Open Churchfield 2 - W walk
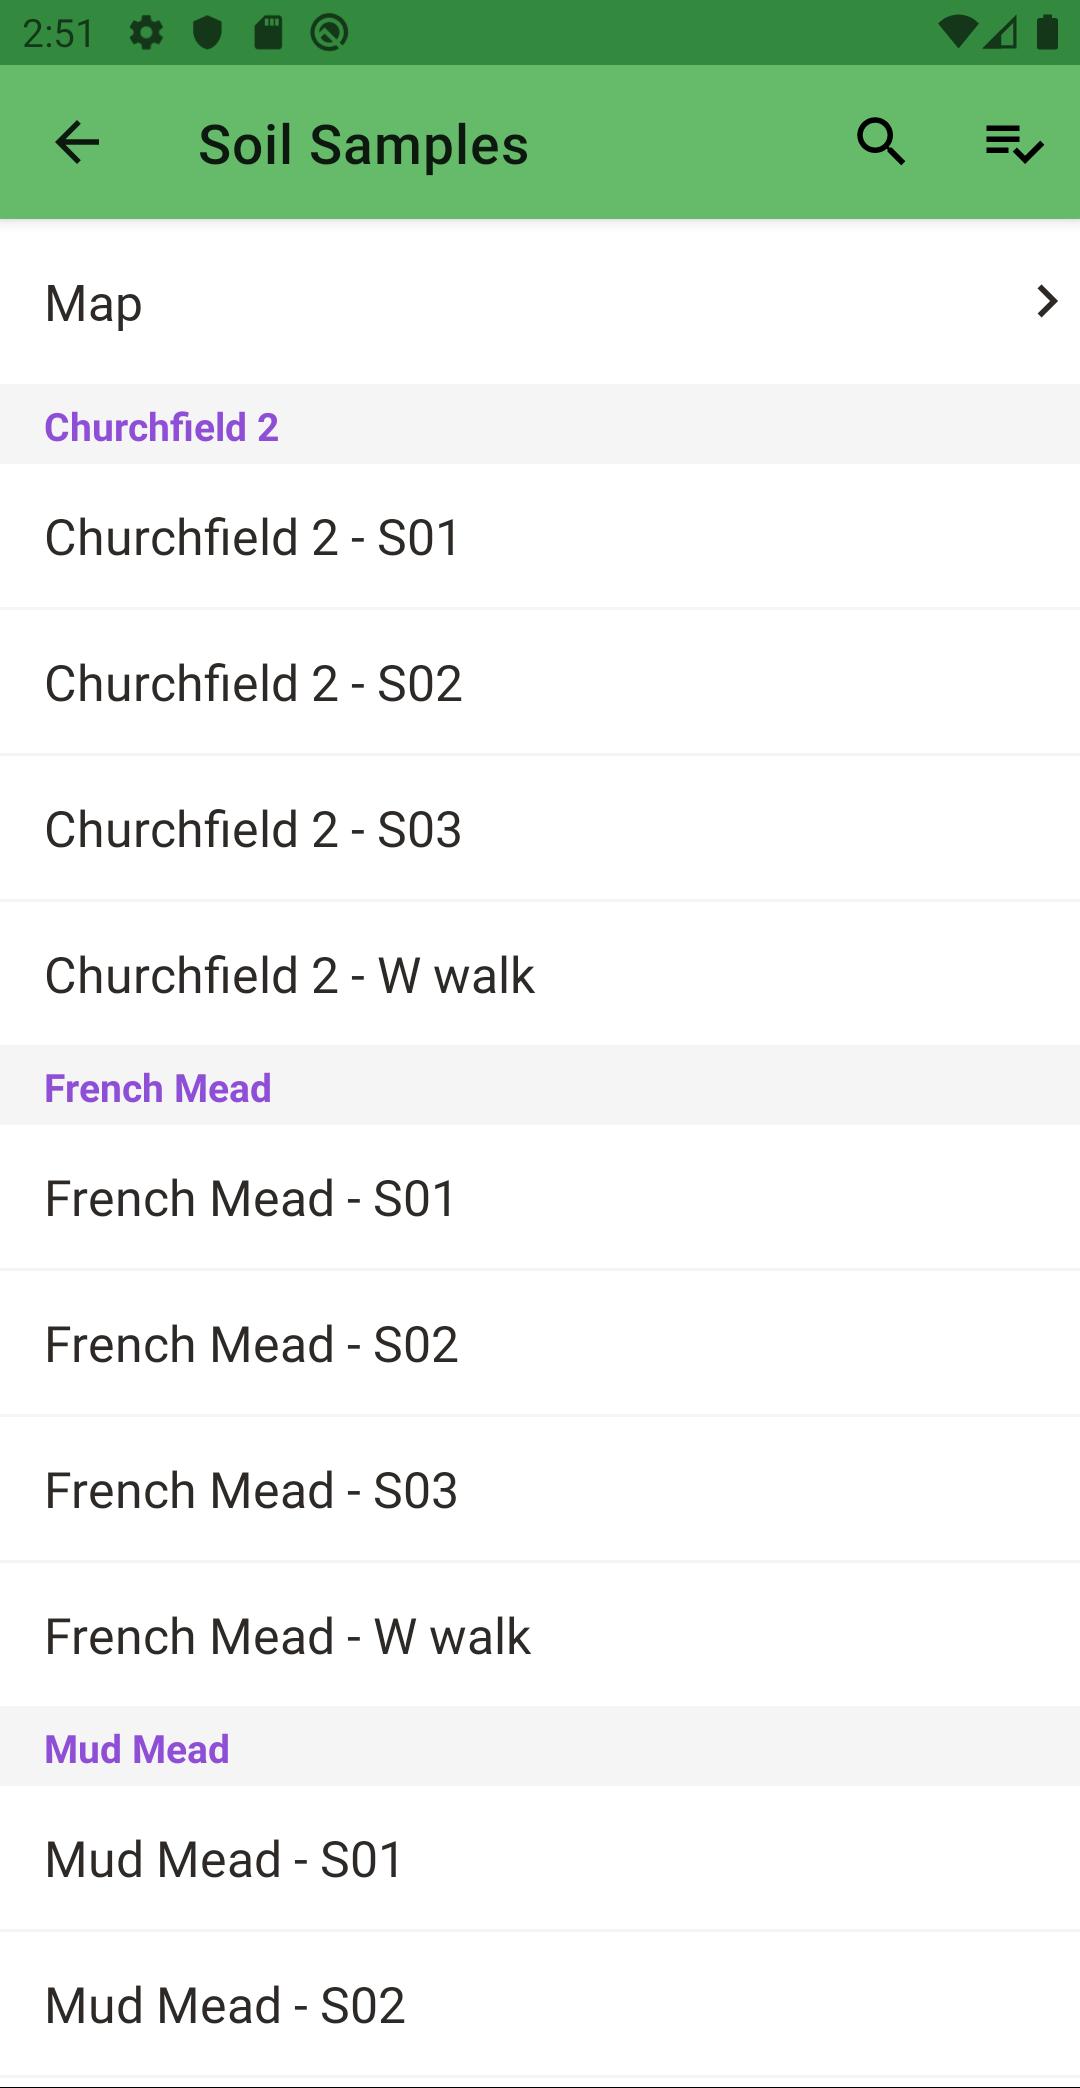The image size is (1080, 2088). 540,975
